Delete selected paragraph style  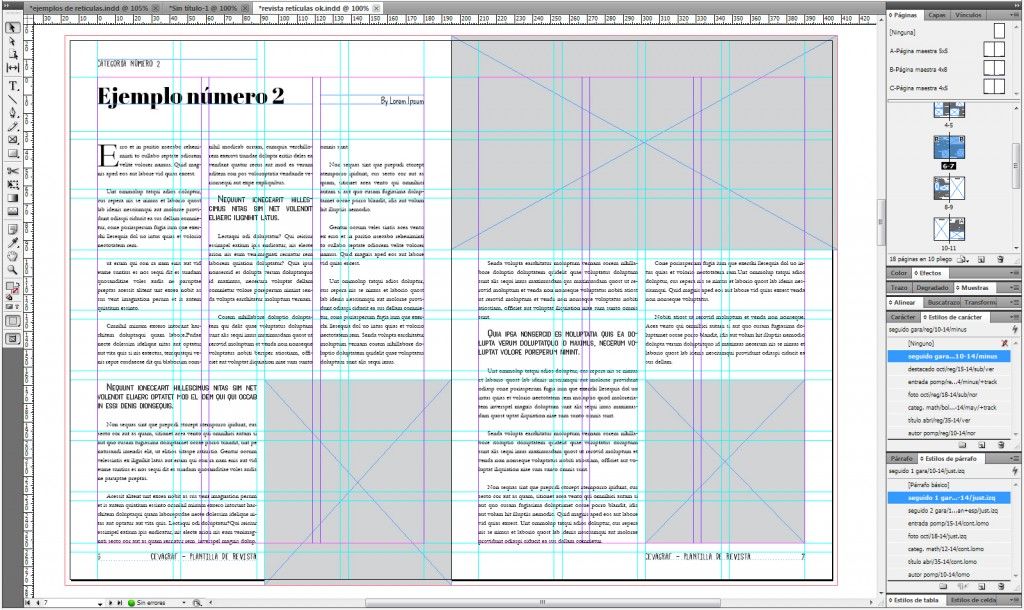point(1000,586)
